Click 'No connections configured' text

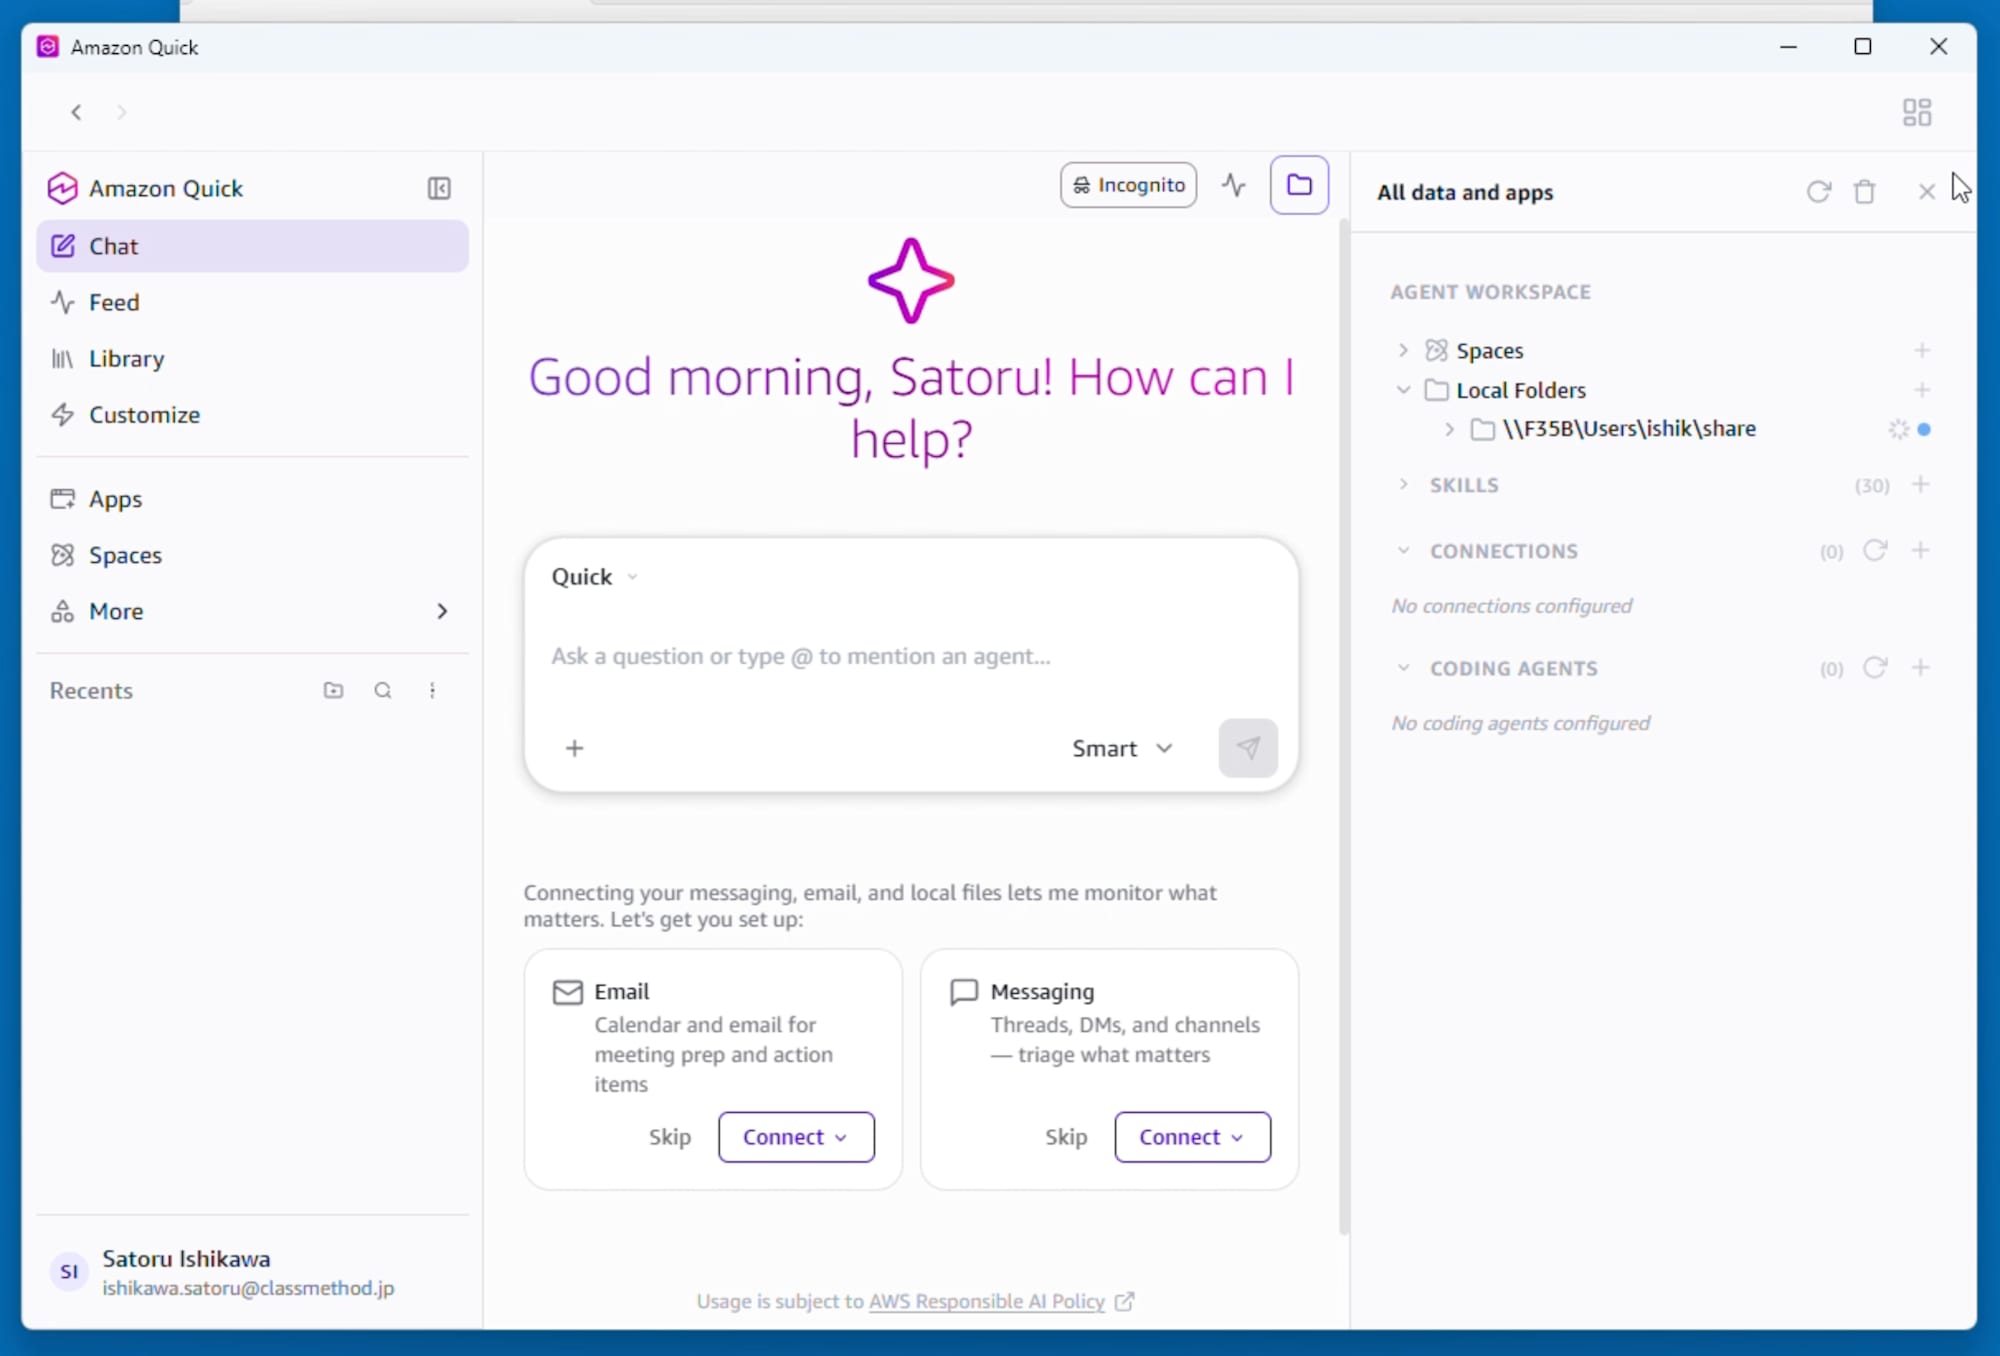click(x=1511, y=606)
